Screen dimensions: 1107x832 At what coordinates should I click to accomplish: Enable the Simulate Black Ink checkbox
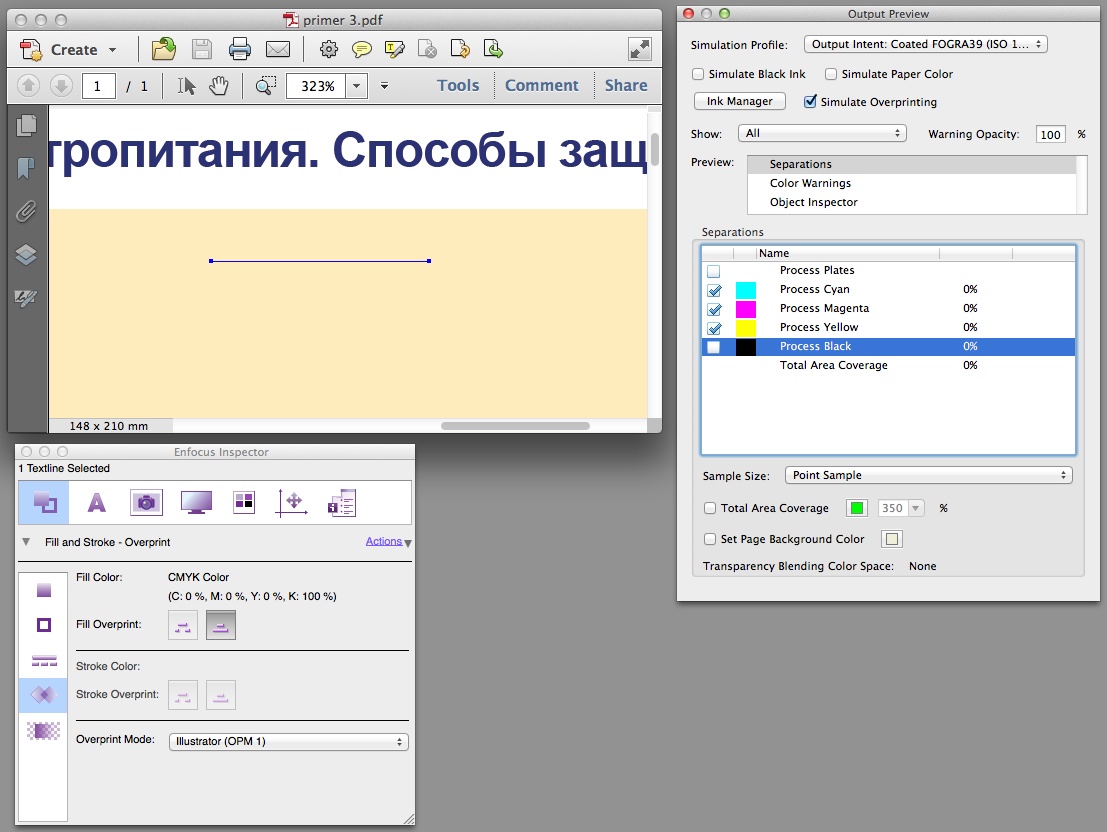698,74
